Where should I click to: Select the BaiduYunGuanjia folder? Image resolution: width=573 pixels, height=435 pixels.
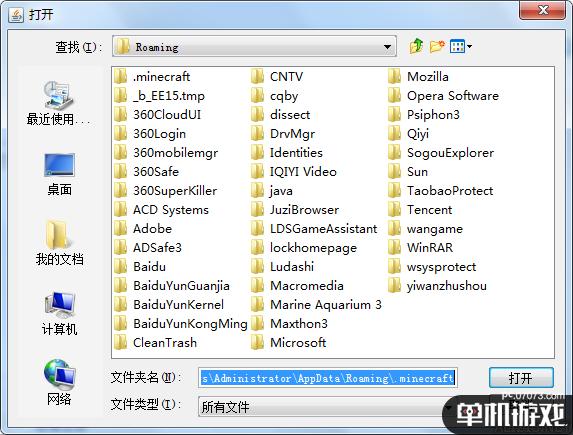[172, 285]
